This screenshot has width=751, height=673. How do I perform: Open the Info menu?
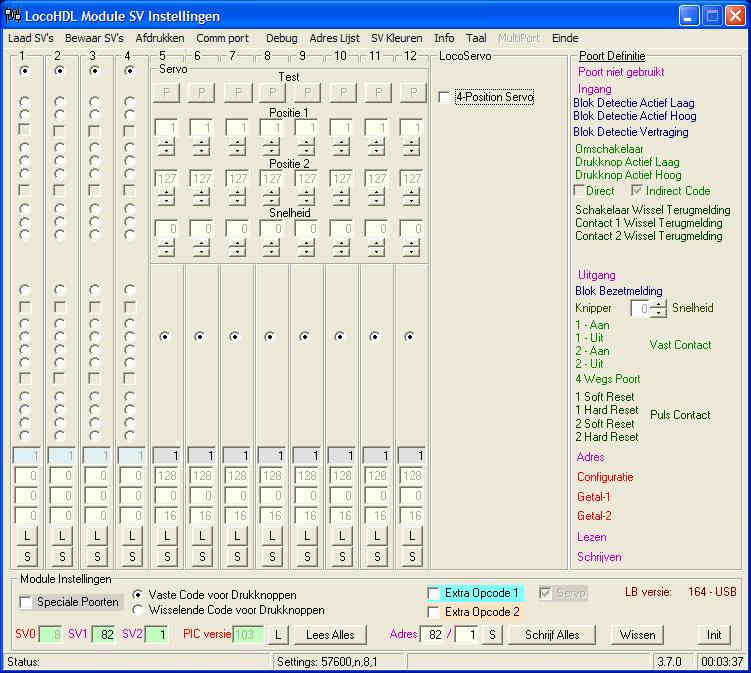[x=444, y=38]
